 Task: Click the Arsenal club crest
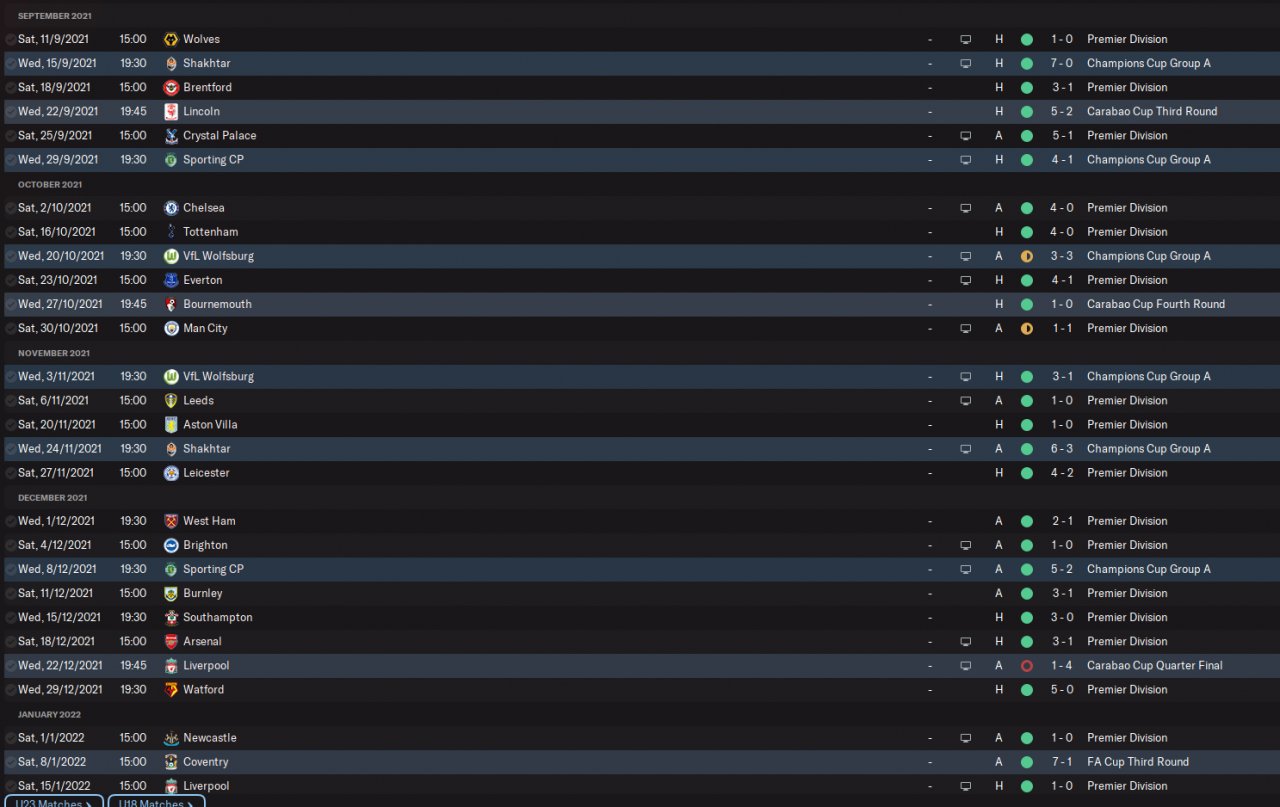coord(171,642)
